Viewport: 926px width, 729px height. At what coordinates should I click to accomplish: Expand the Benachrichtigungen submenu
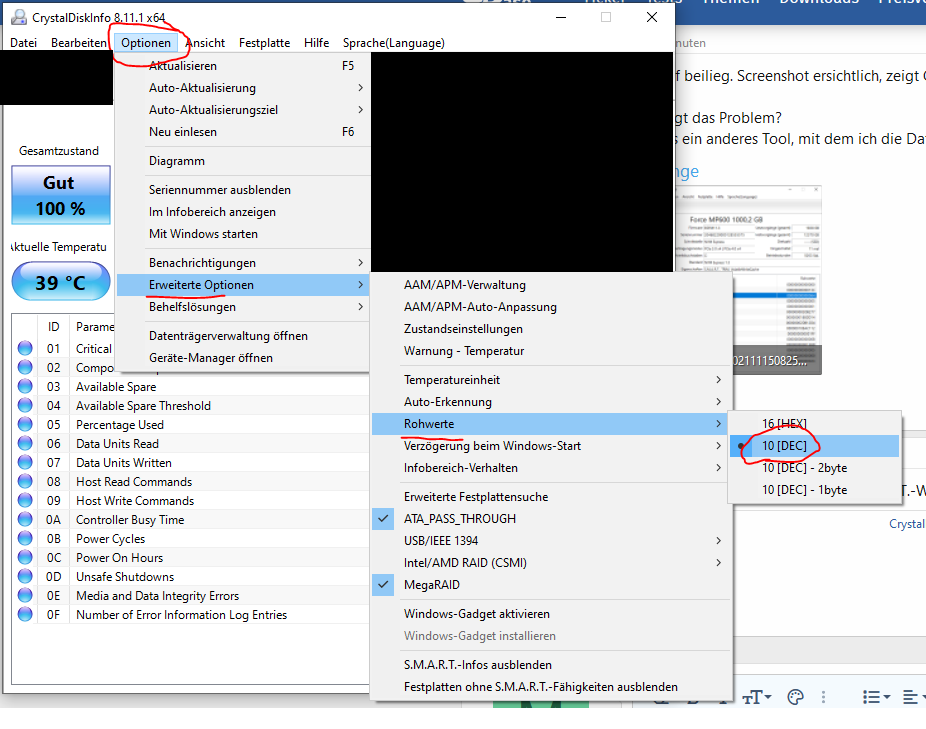click(x=243, y=263)
